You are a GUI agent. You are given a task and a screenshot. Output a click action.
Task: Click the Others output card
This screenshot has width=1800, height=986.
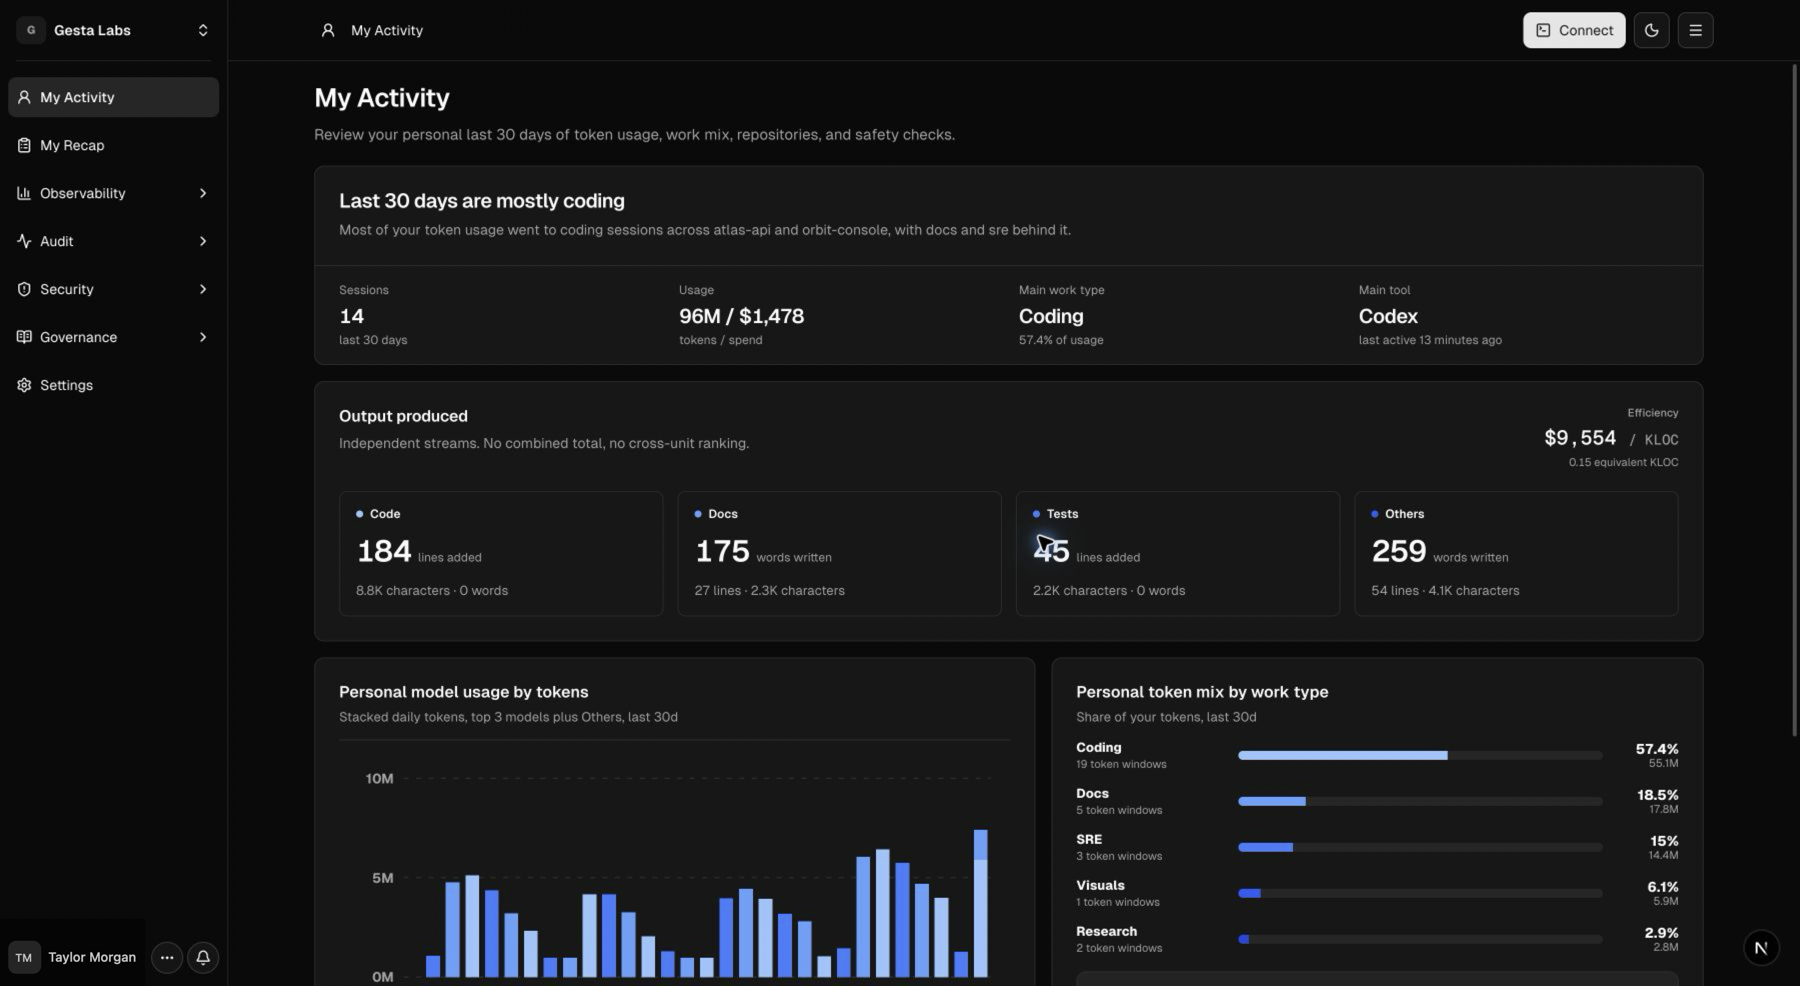point(1516,553)
